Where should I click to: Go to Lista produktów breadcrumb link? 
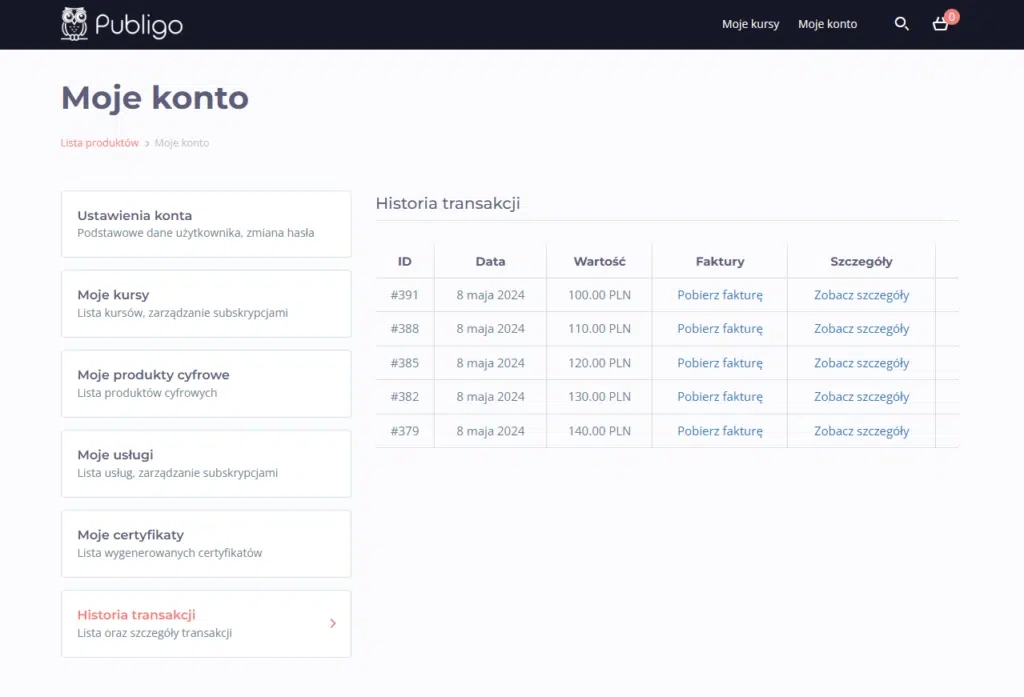click(x=99, y=142)
